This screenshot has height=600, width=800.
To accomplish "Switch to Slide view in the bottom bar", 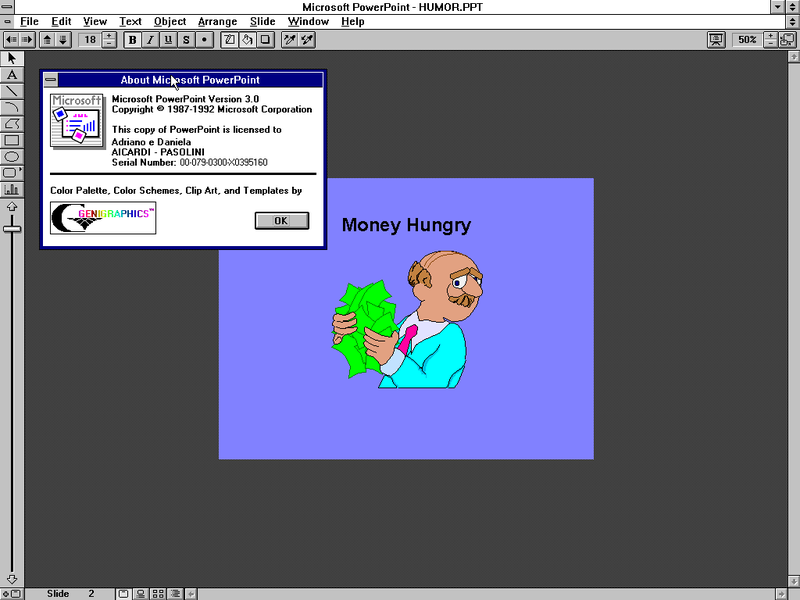I will [x=123, y=594].
